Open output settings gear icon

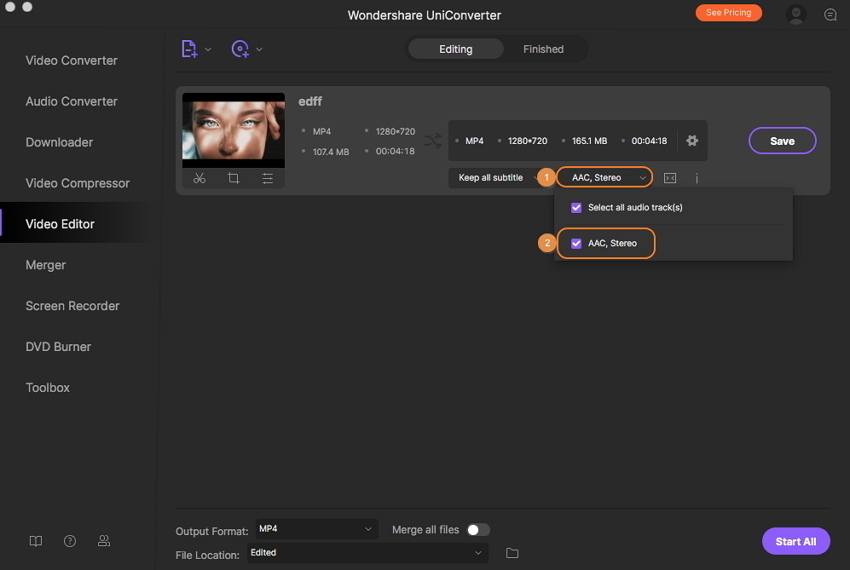(x=692, y=140)
